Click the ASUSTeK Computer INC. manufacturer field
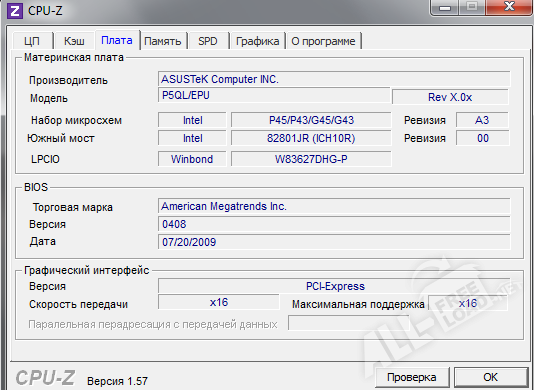534x390 pixels. click(334, 79)
